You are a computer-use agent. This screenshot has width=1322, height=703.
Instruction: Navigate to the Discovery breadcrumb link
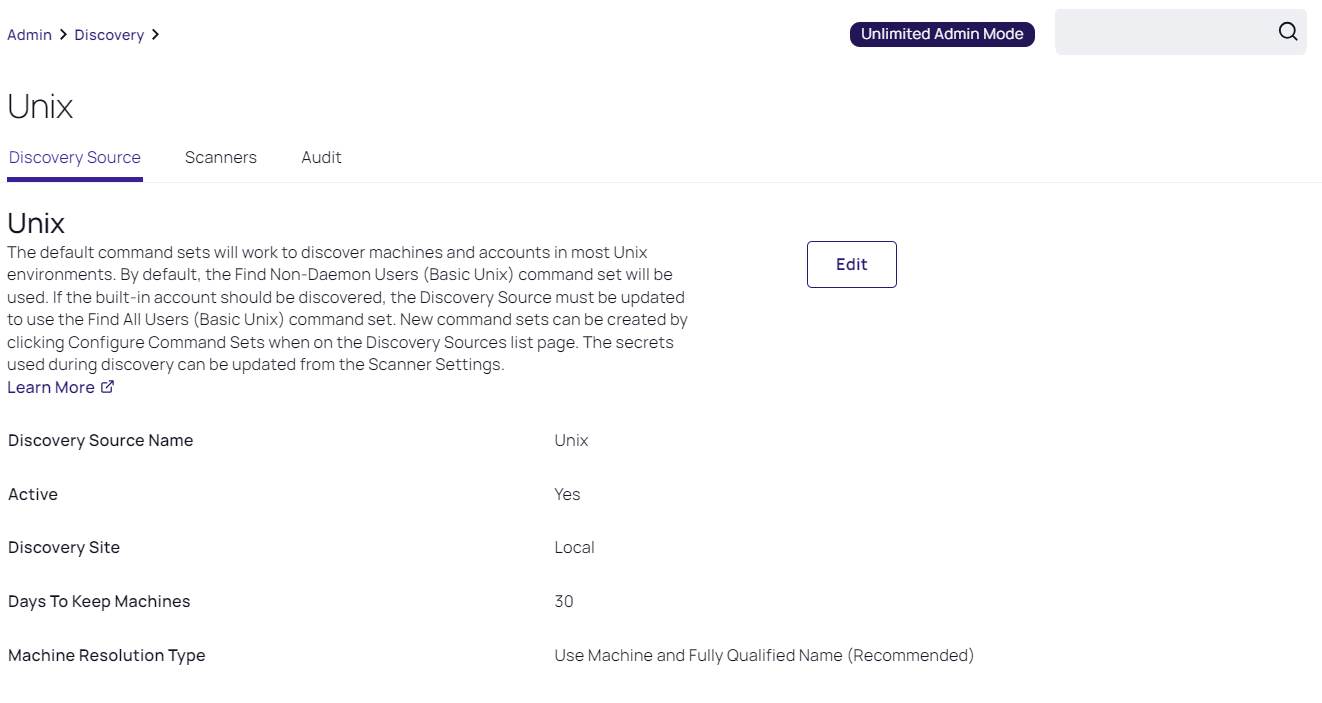coord(109,35)
